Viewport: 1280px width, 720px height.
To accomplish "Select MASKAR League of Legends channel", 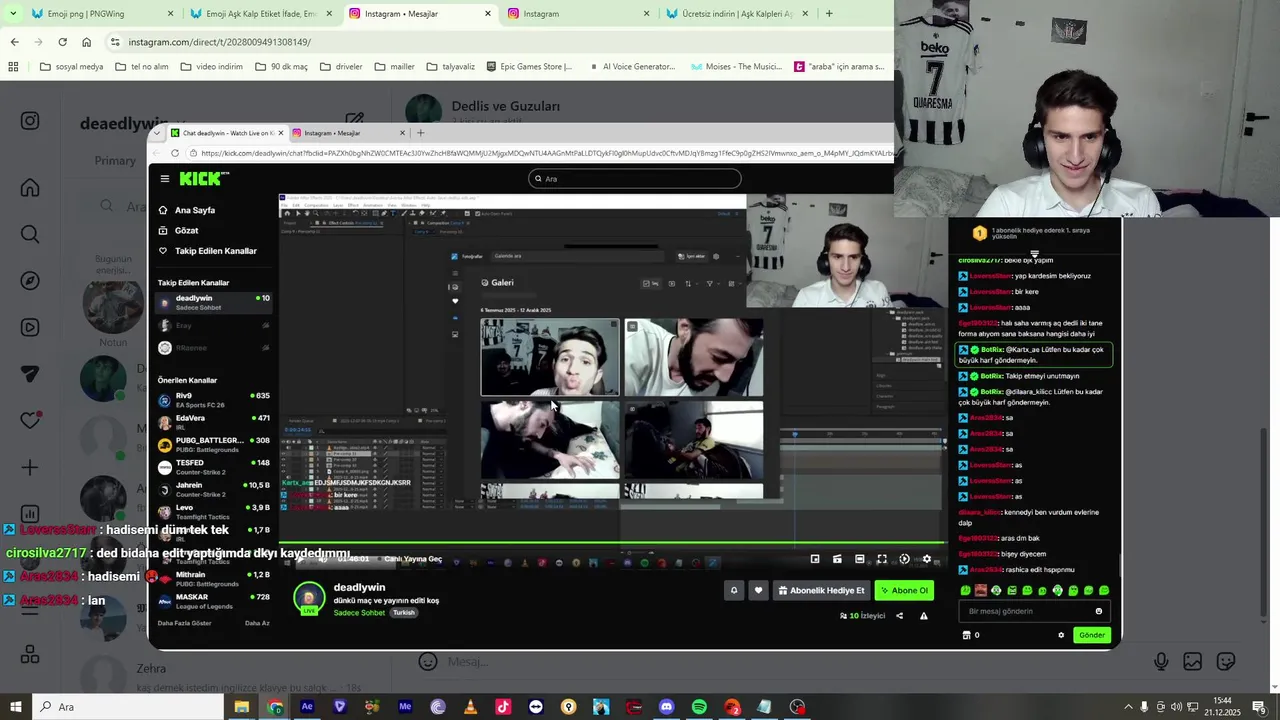I will (x=214, y=601).
